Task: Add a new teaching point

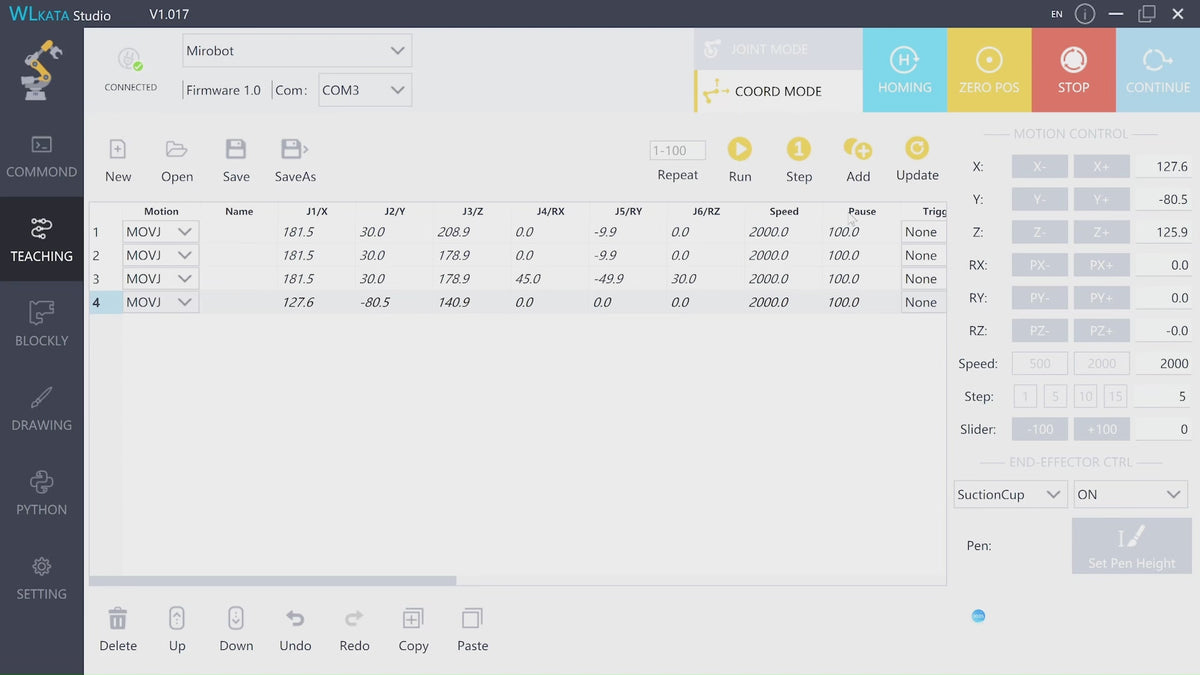Action: coord(858,150)
